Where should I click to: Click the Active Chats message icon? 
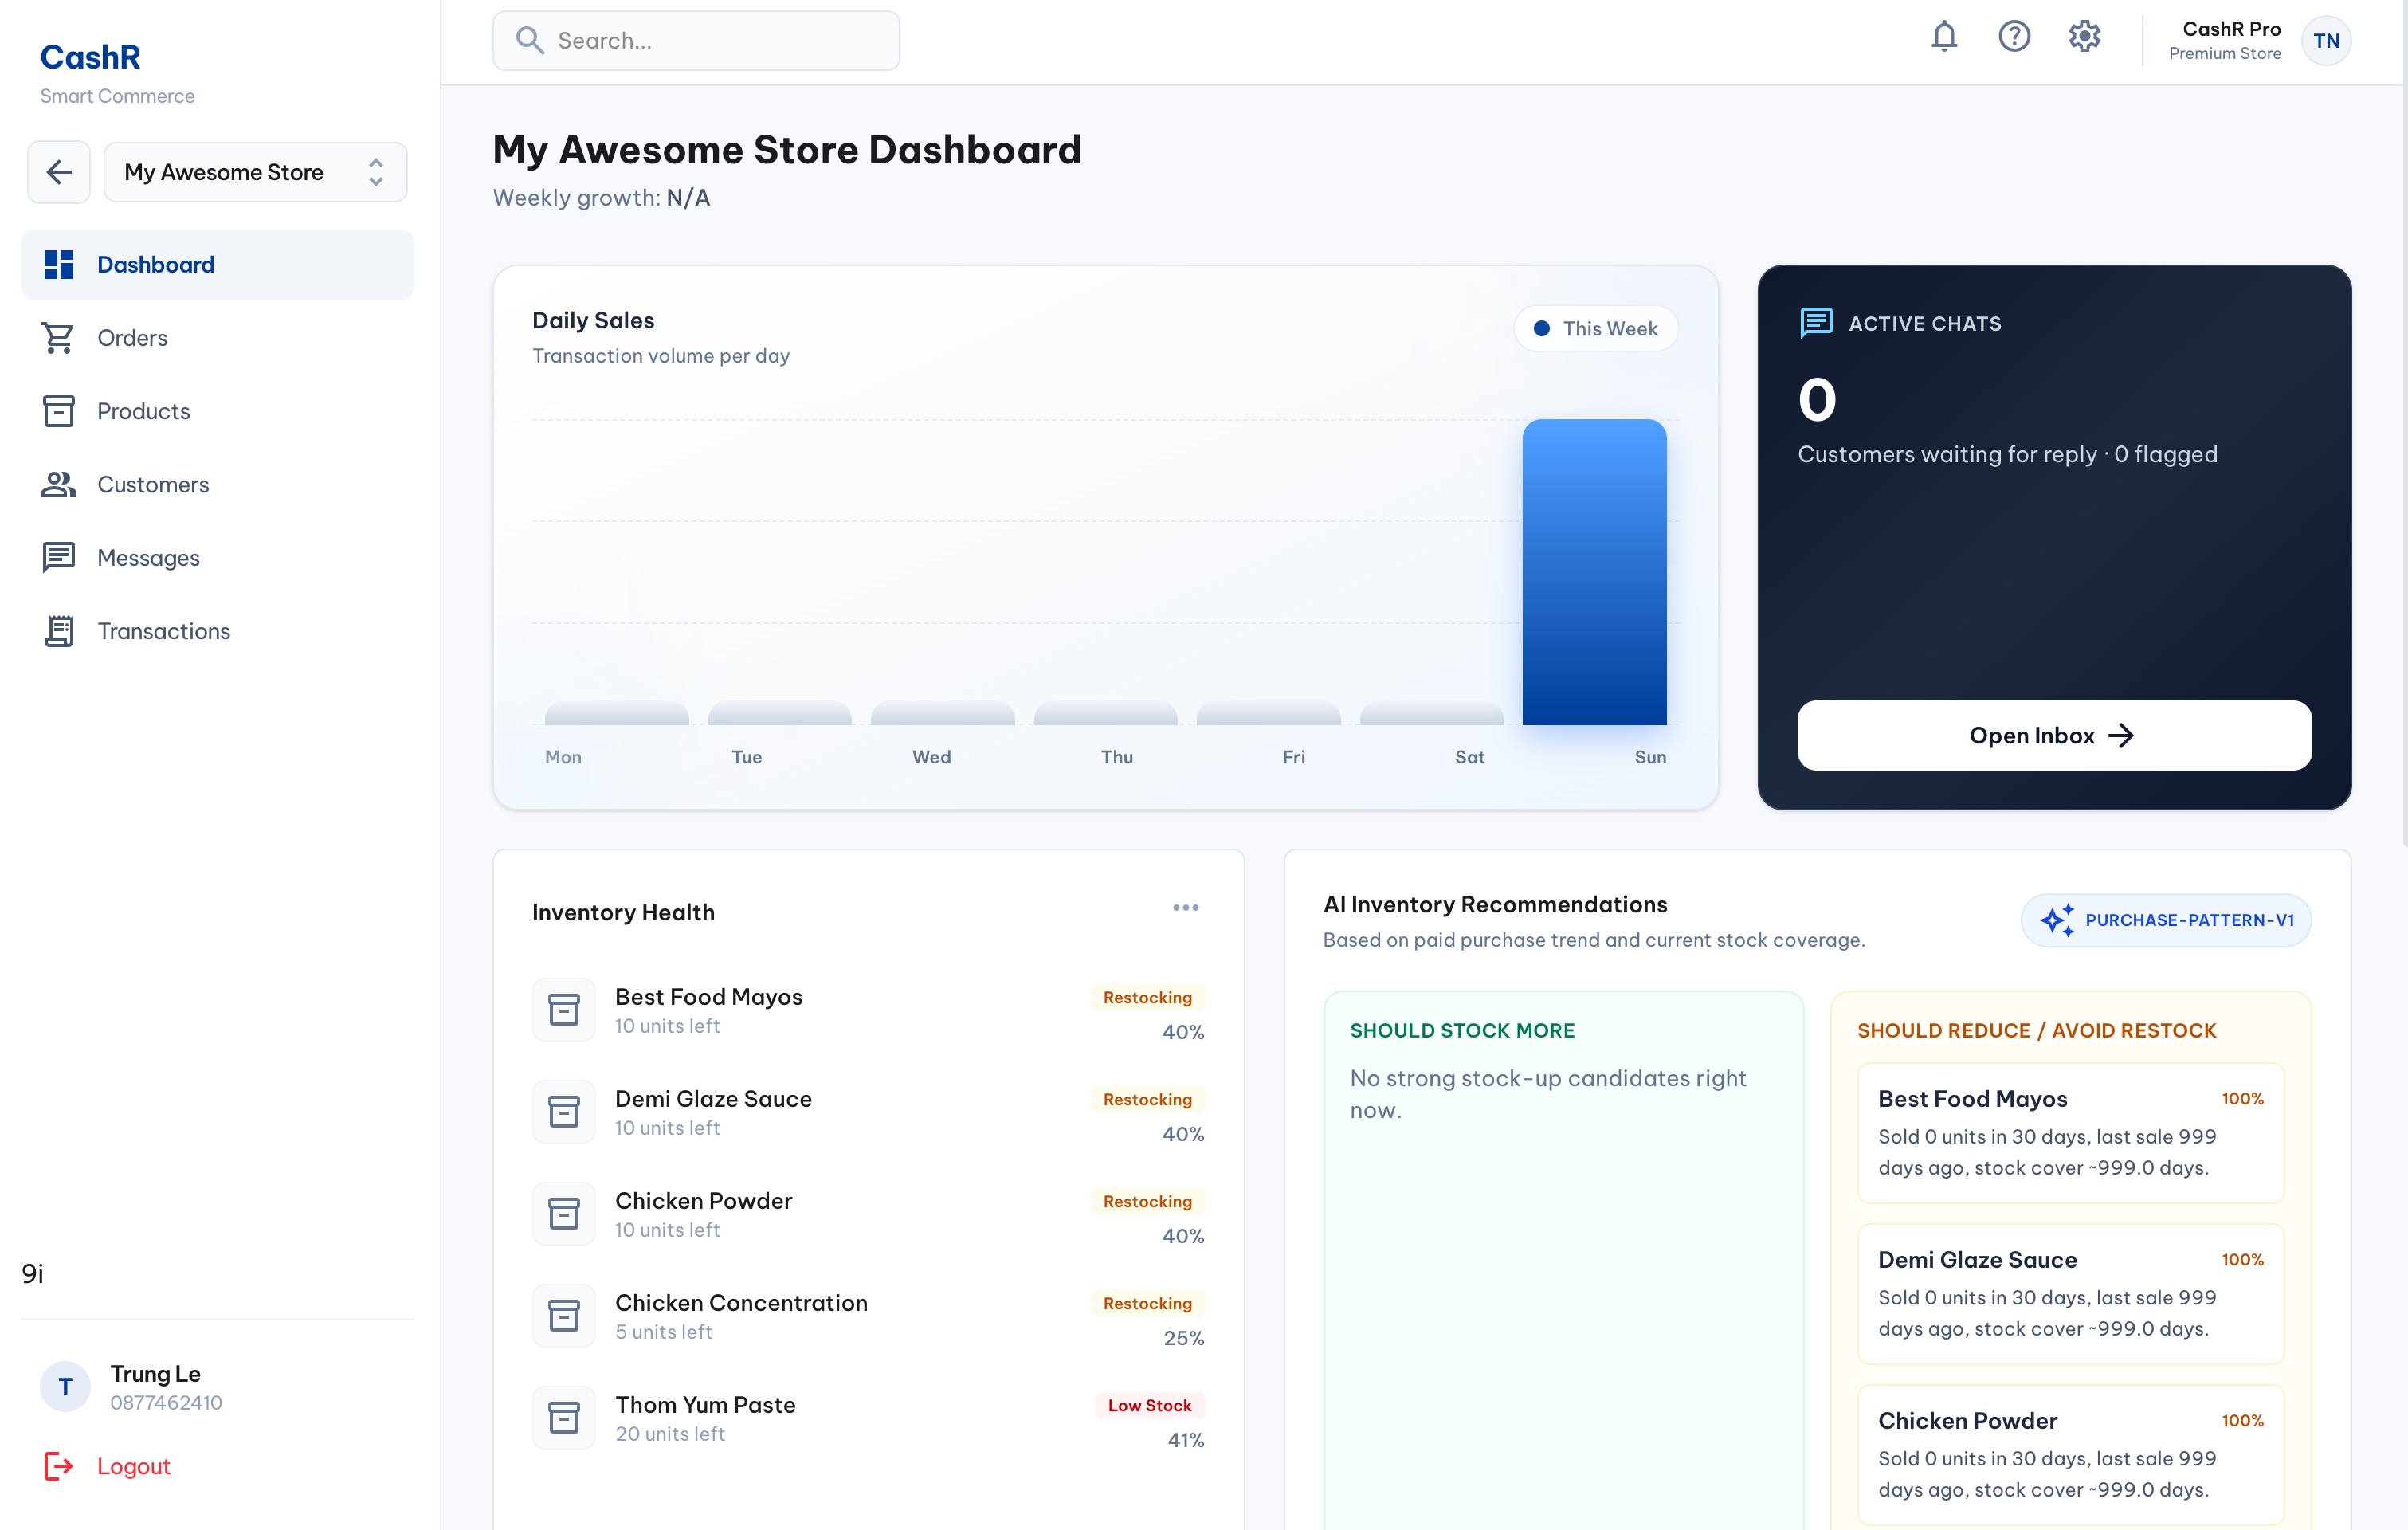click(x=1816, y=323)
